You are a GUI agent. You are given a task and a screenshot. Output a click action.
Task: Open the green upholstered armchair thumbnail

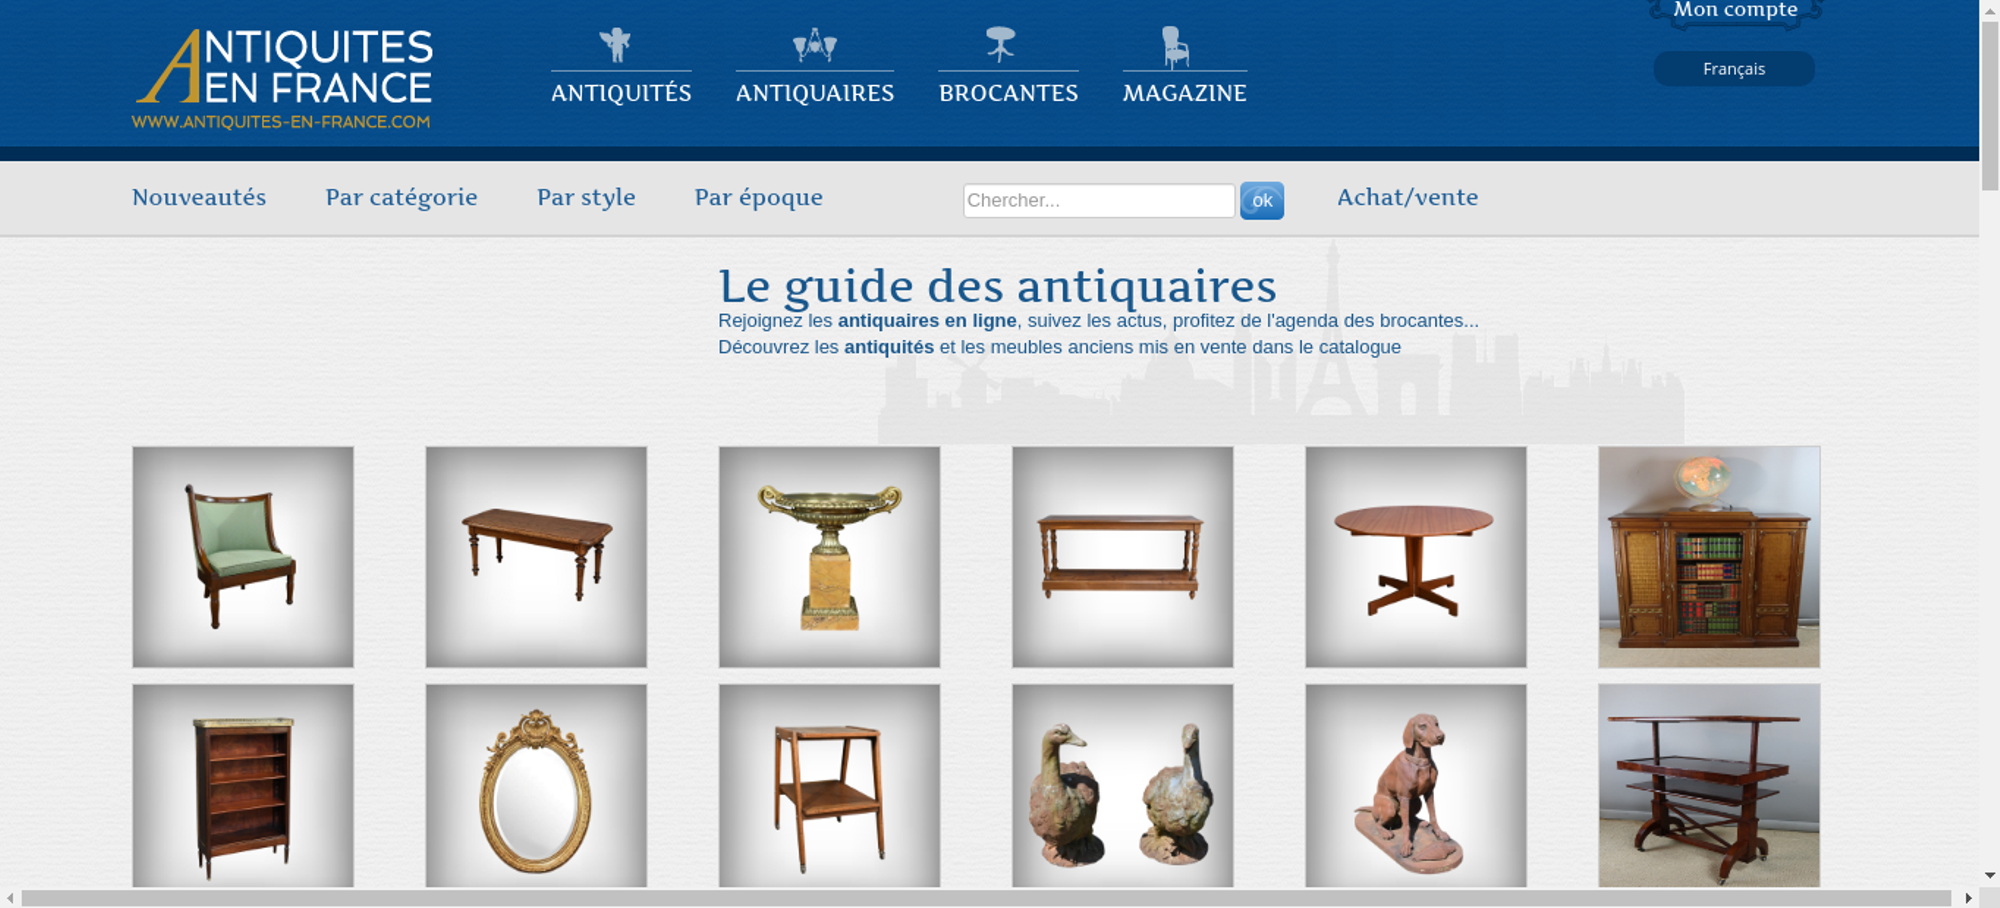click(243, 557)
